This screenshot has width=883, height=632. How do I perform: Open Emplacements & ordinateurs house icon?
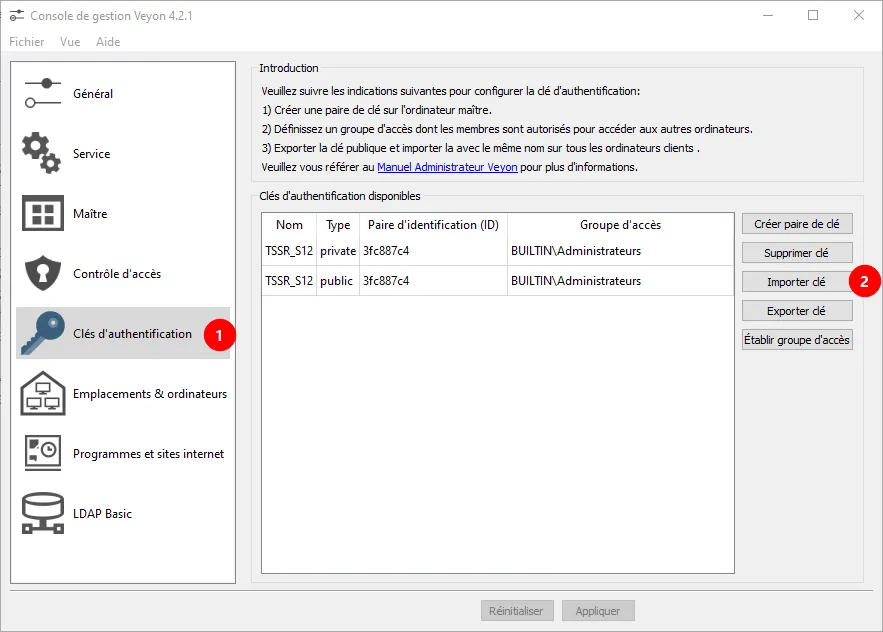click(43, 393)
